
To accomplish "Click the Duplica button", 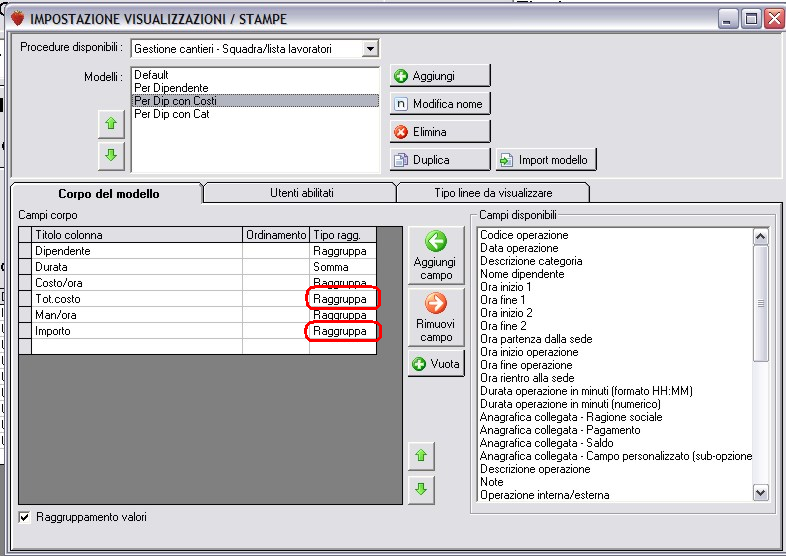I will point(440,160).
